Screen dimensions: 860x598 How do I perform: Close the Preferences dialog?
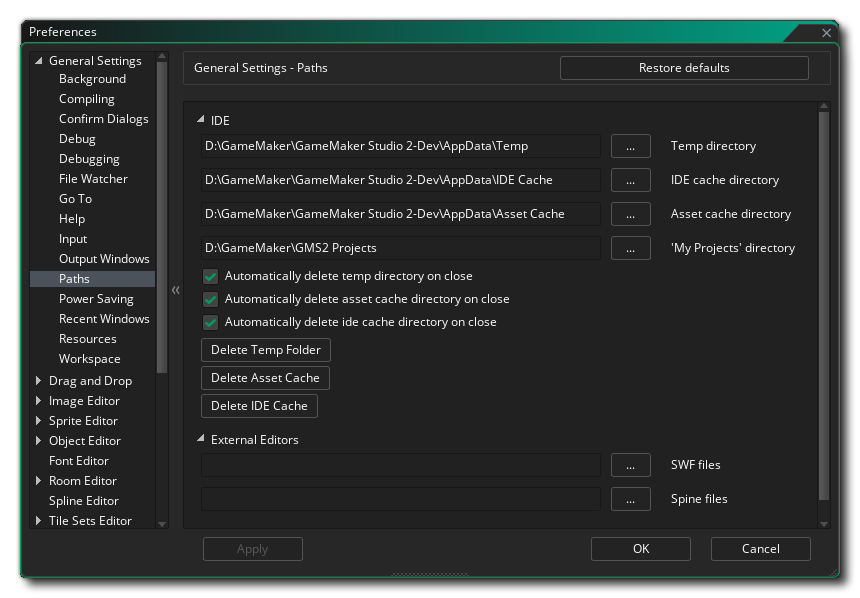[826, 33]
